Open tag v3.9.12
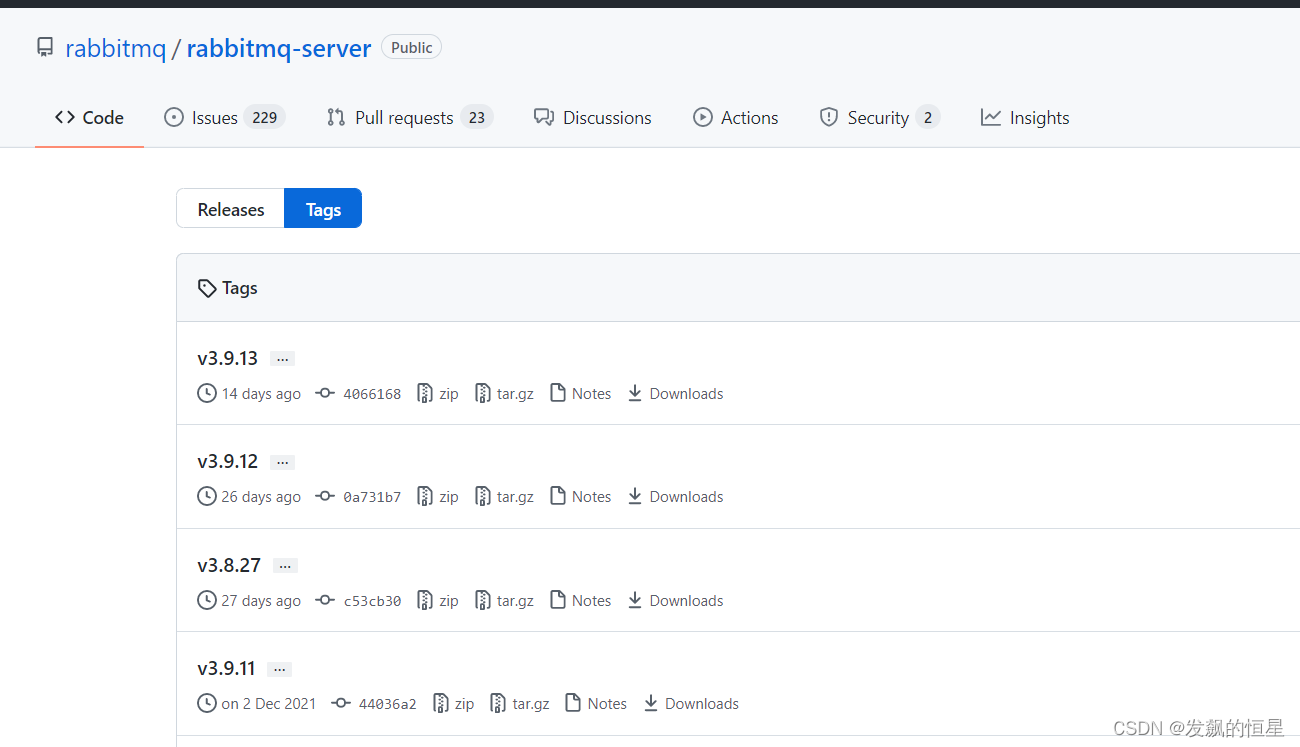This screenshot has height=747, width=1300. [x=228, y=461]
